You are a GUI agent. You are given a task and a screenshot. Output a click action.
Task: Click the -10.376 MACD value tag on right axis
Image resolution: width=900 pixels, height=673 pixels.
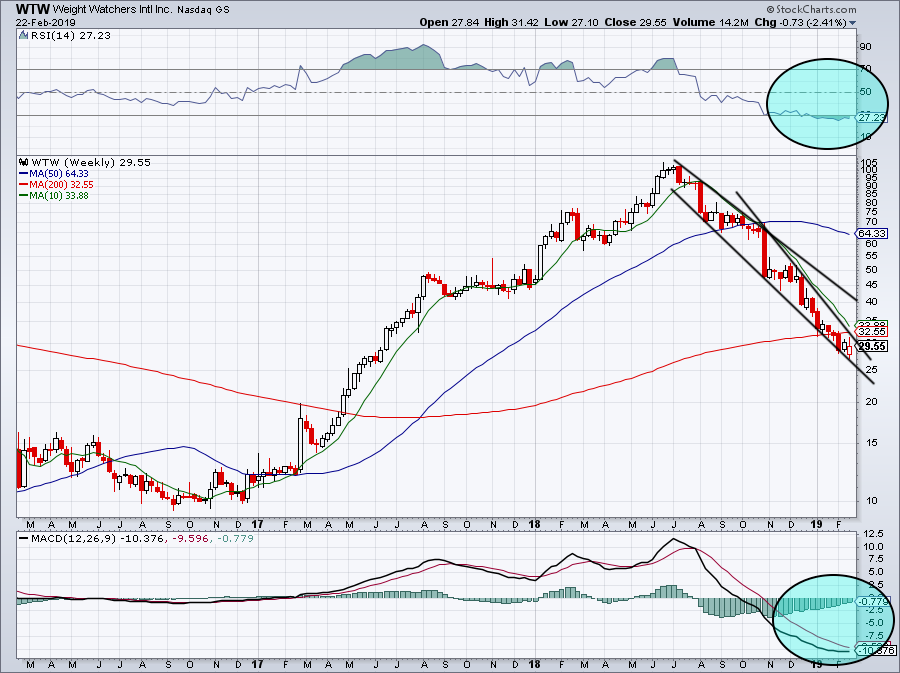[x=870, y=651]
